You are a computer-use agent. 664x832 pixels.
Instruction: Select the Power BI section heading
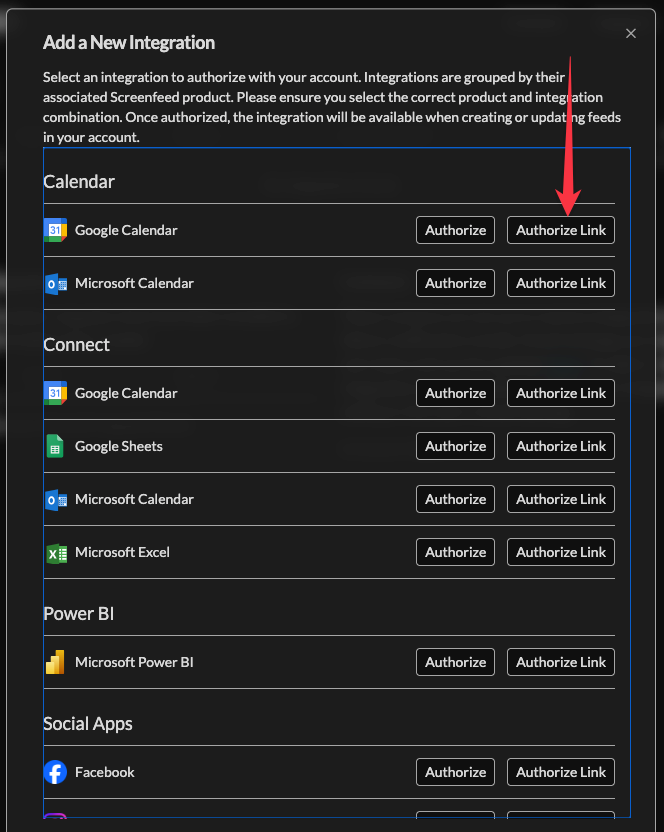[79, 613]
